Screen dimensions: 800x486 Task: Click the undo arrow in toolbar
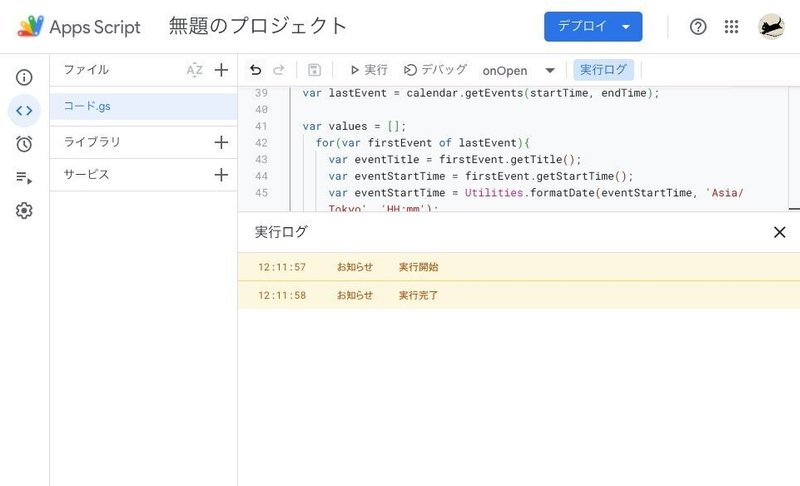click(x=256, y=70)
